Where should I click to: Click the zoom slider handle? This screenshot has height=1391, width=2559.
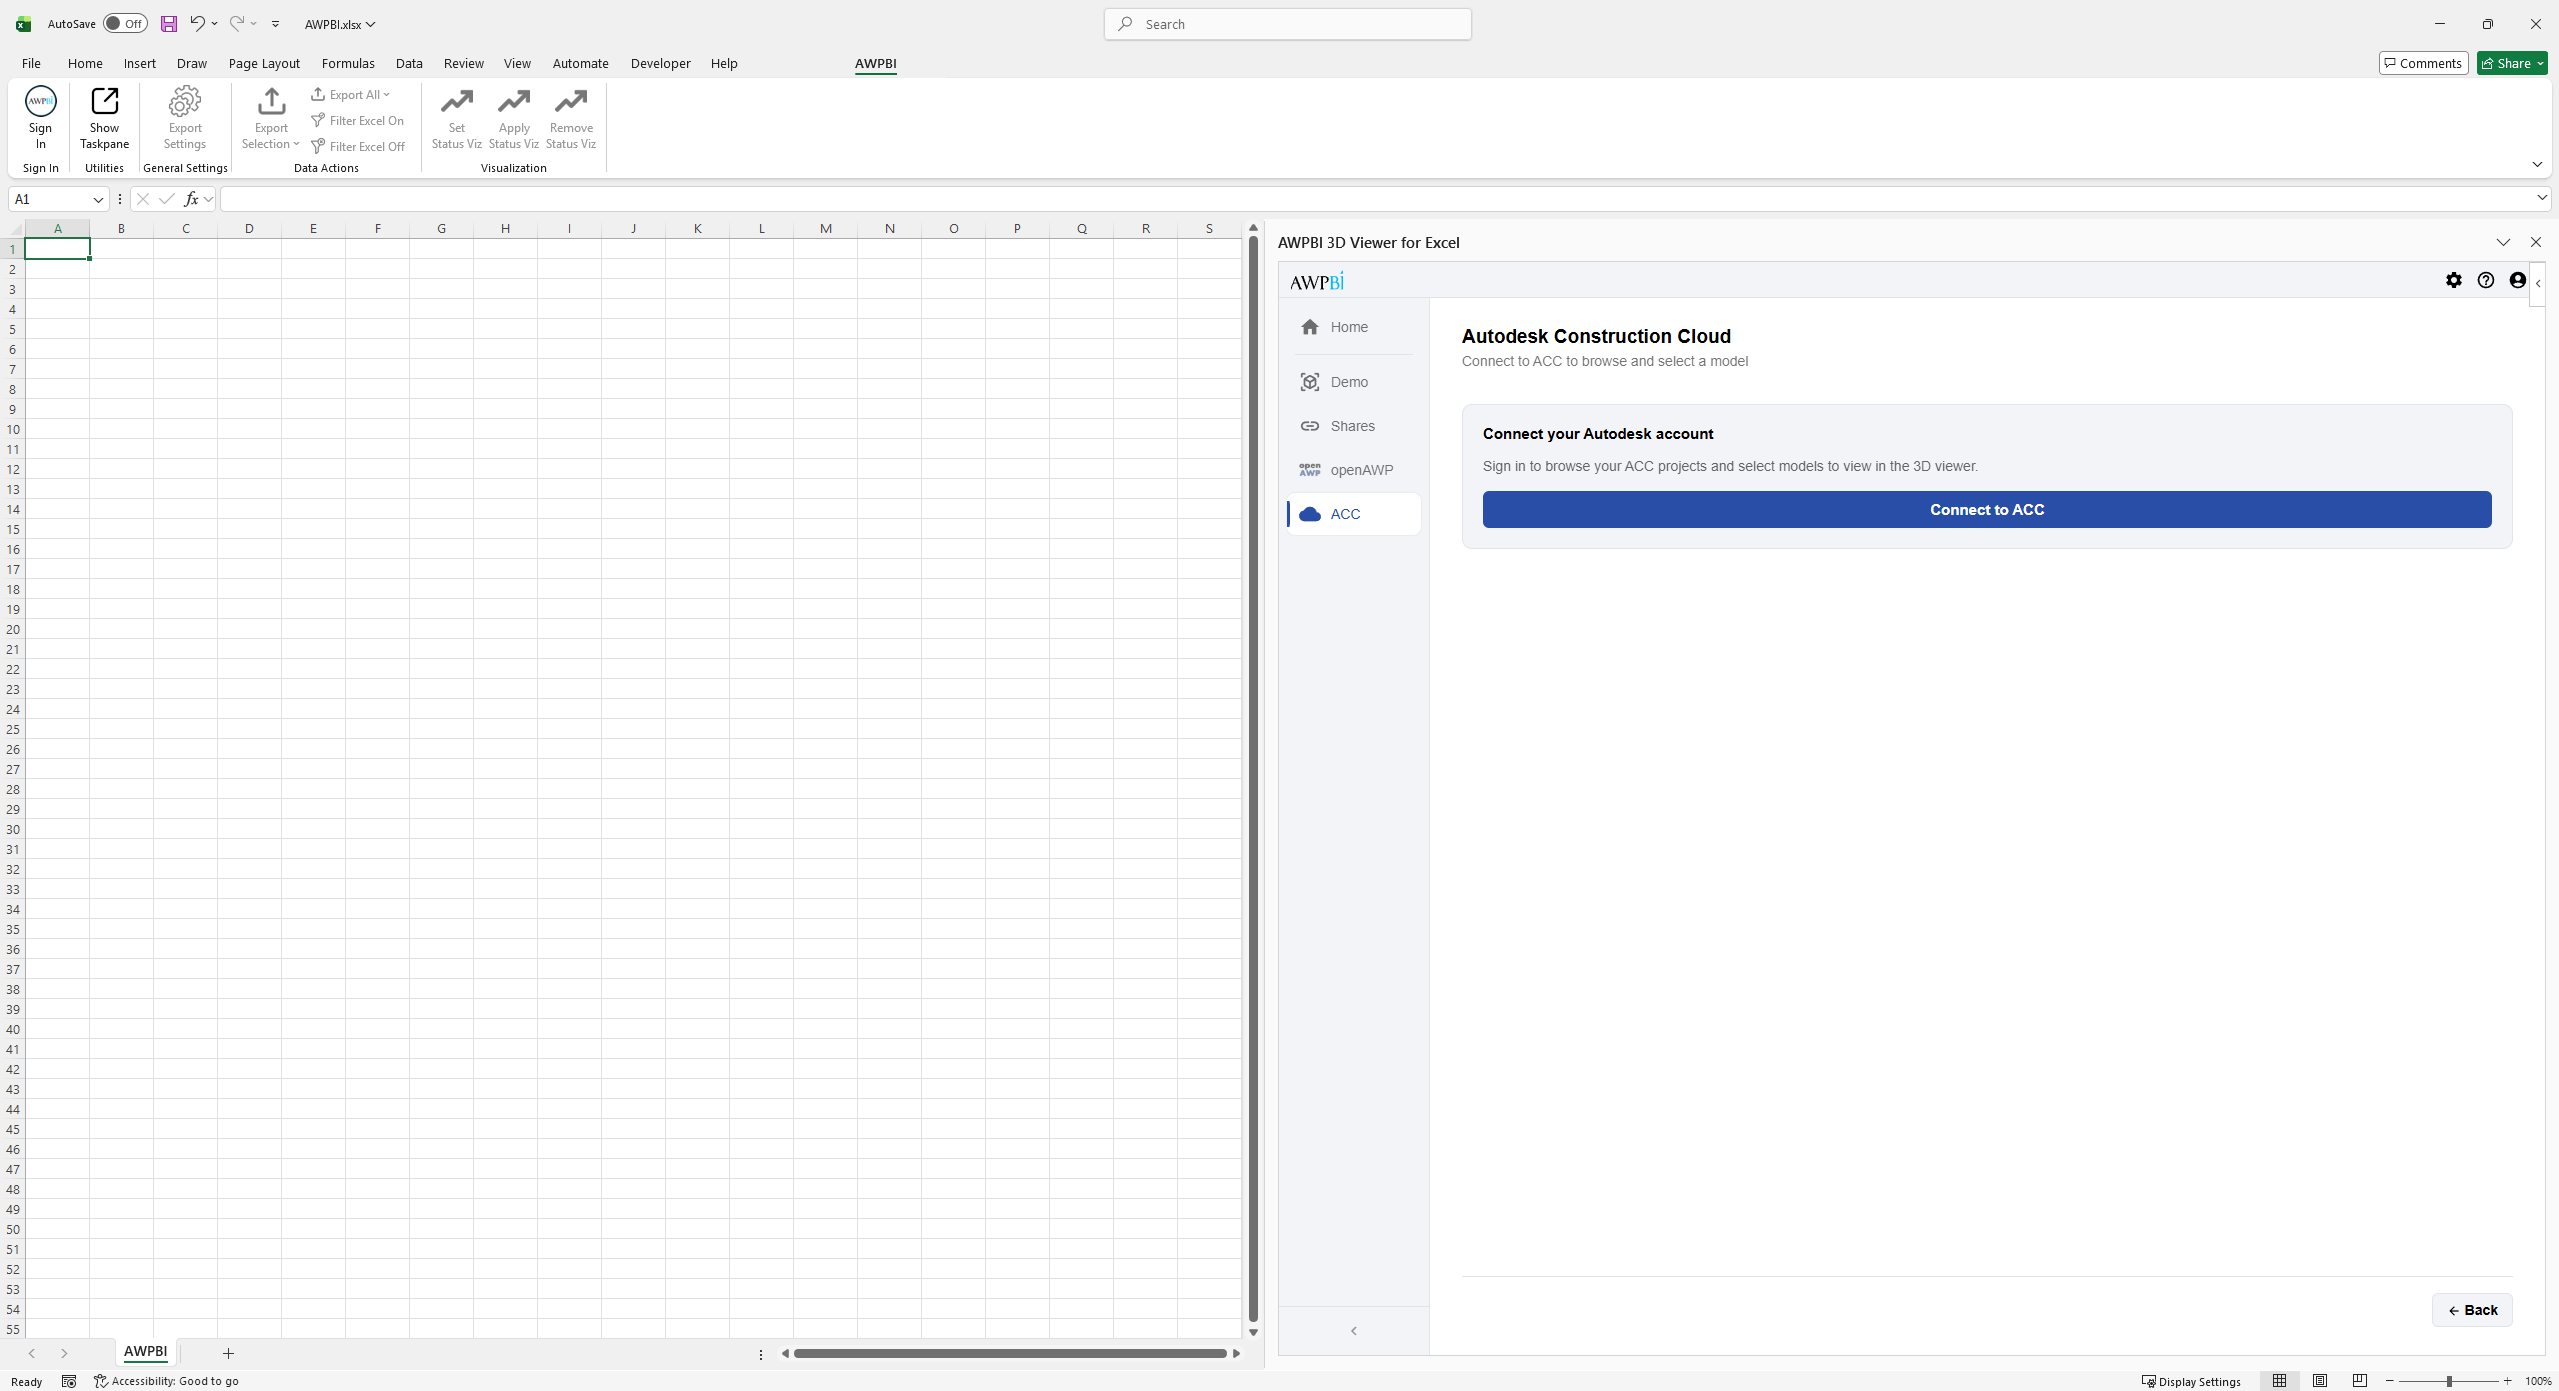pyautogui.click(x=2449, y=1381)
